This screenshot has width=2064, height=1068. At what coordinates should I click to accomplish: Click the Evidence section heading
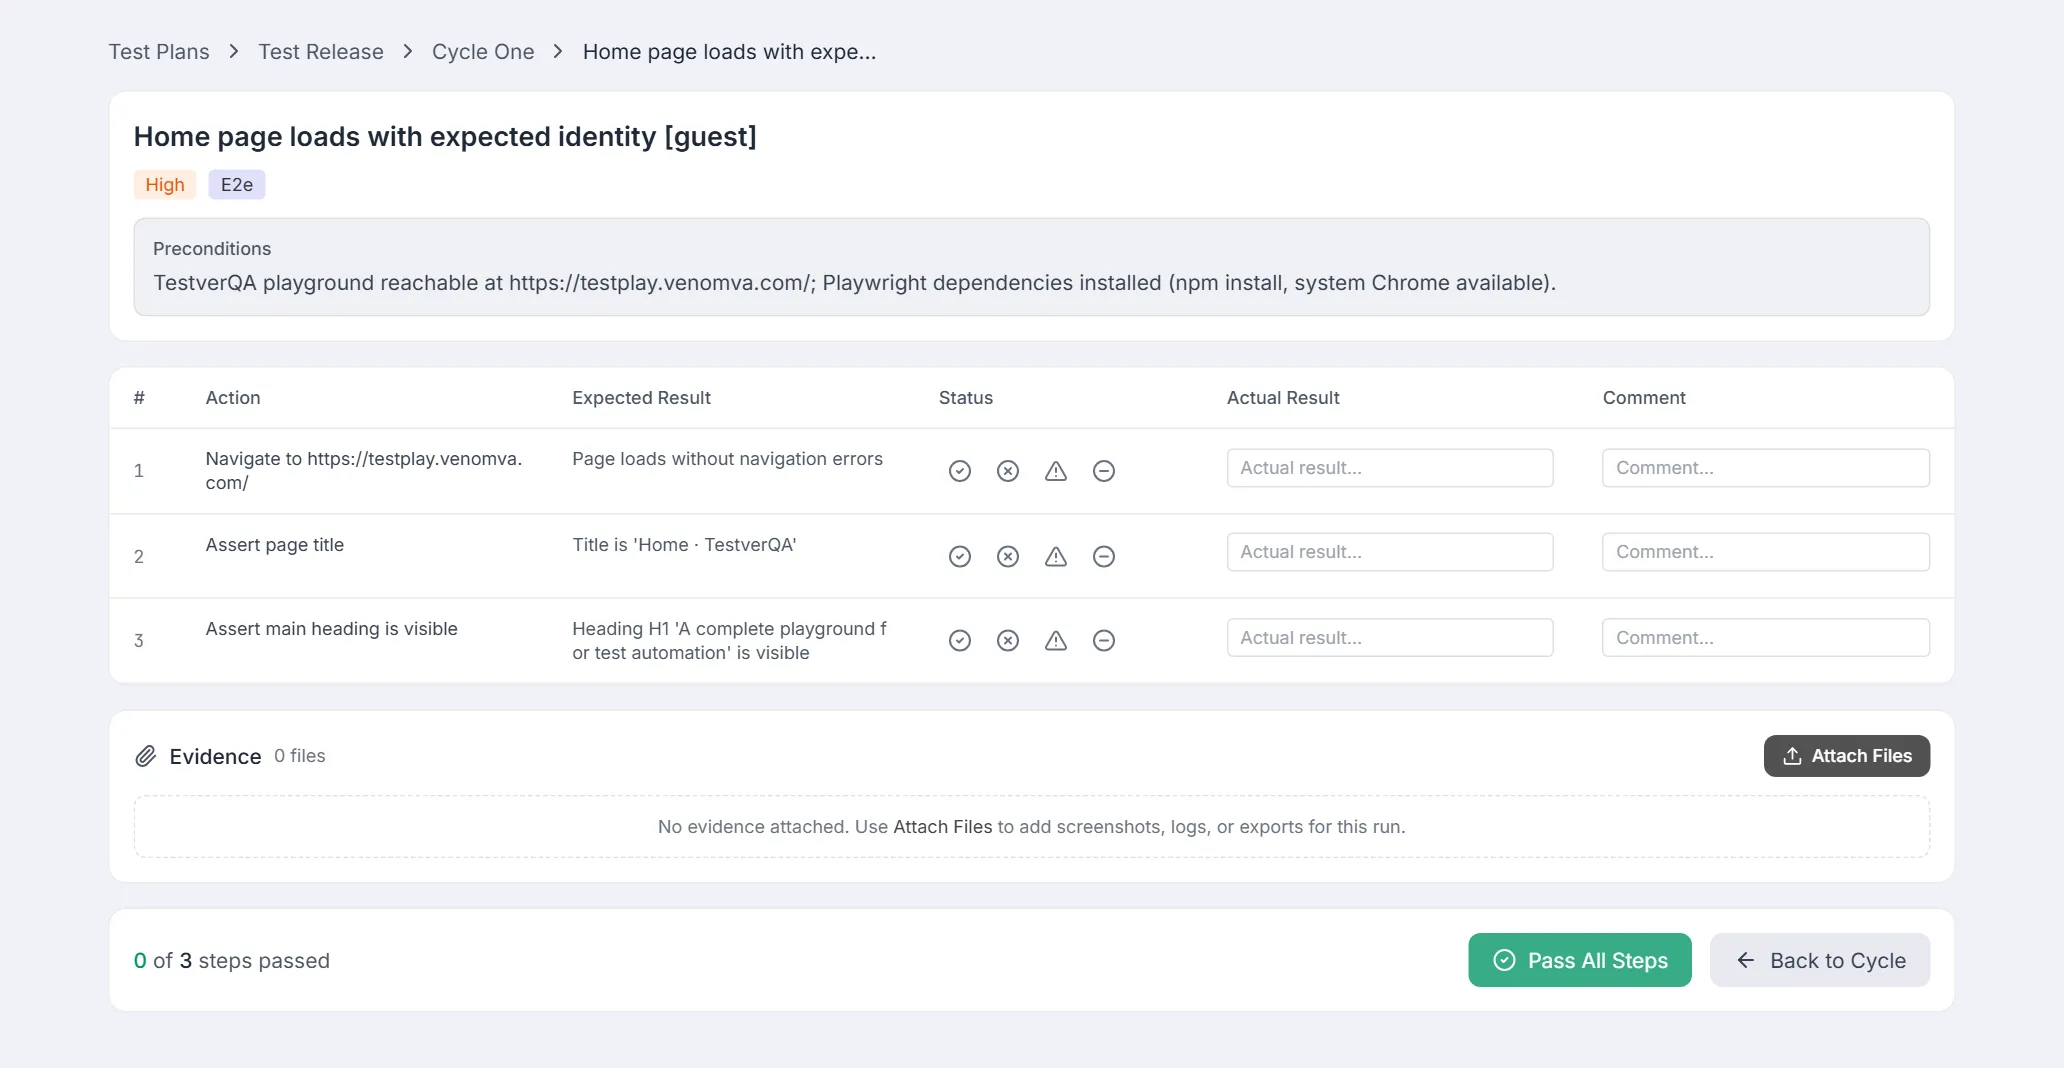pyautogui.click(x=215, y=757)
